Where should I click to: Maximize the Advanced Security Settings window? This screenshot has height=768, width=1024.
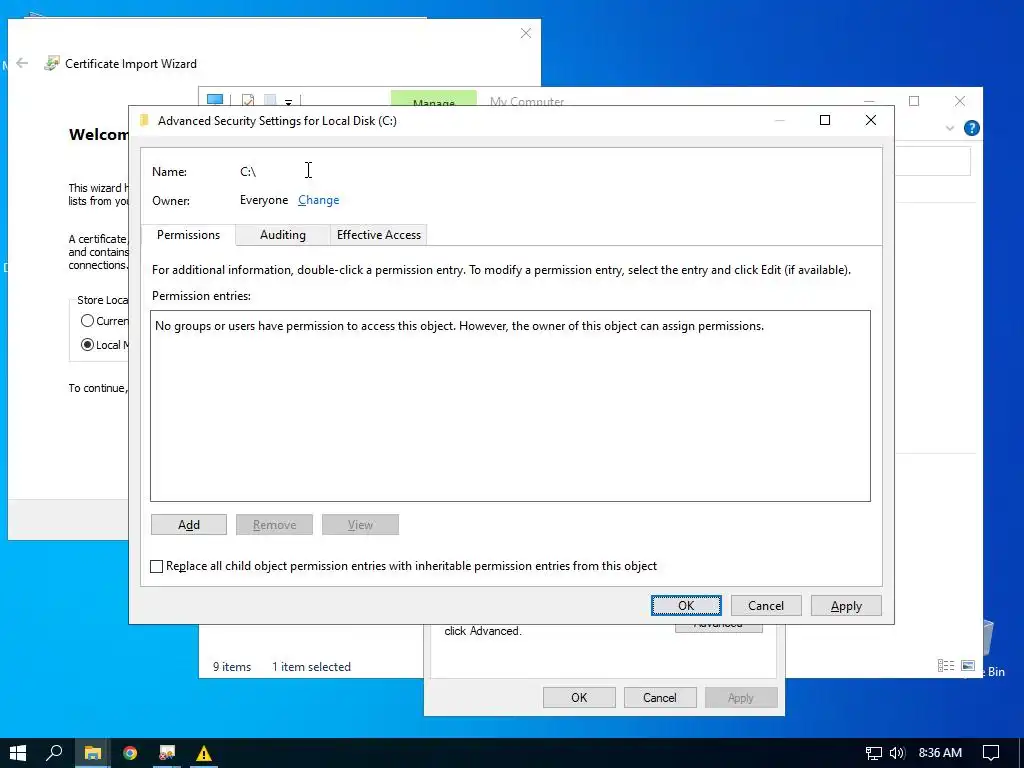pos(825,120)
